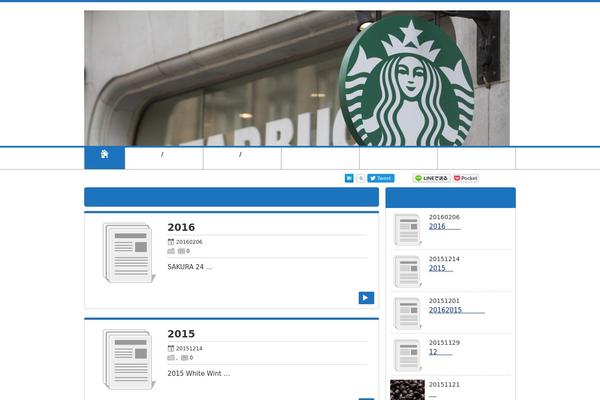Open sidebar link '2016' dated 20160206
The width and height of the screenshot is (600, 400).
pyautogui.click(x=445, y=226)
